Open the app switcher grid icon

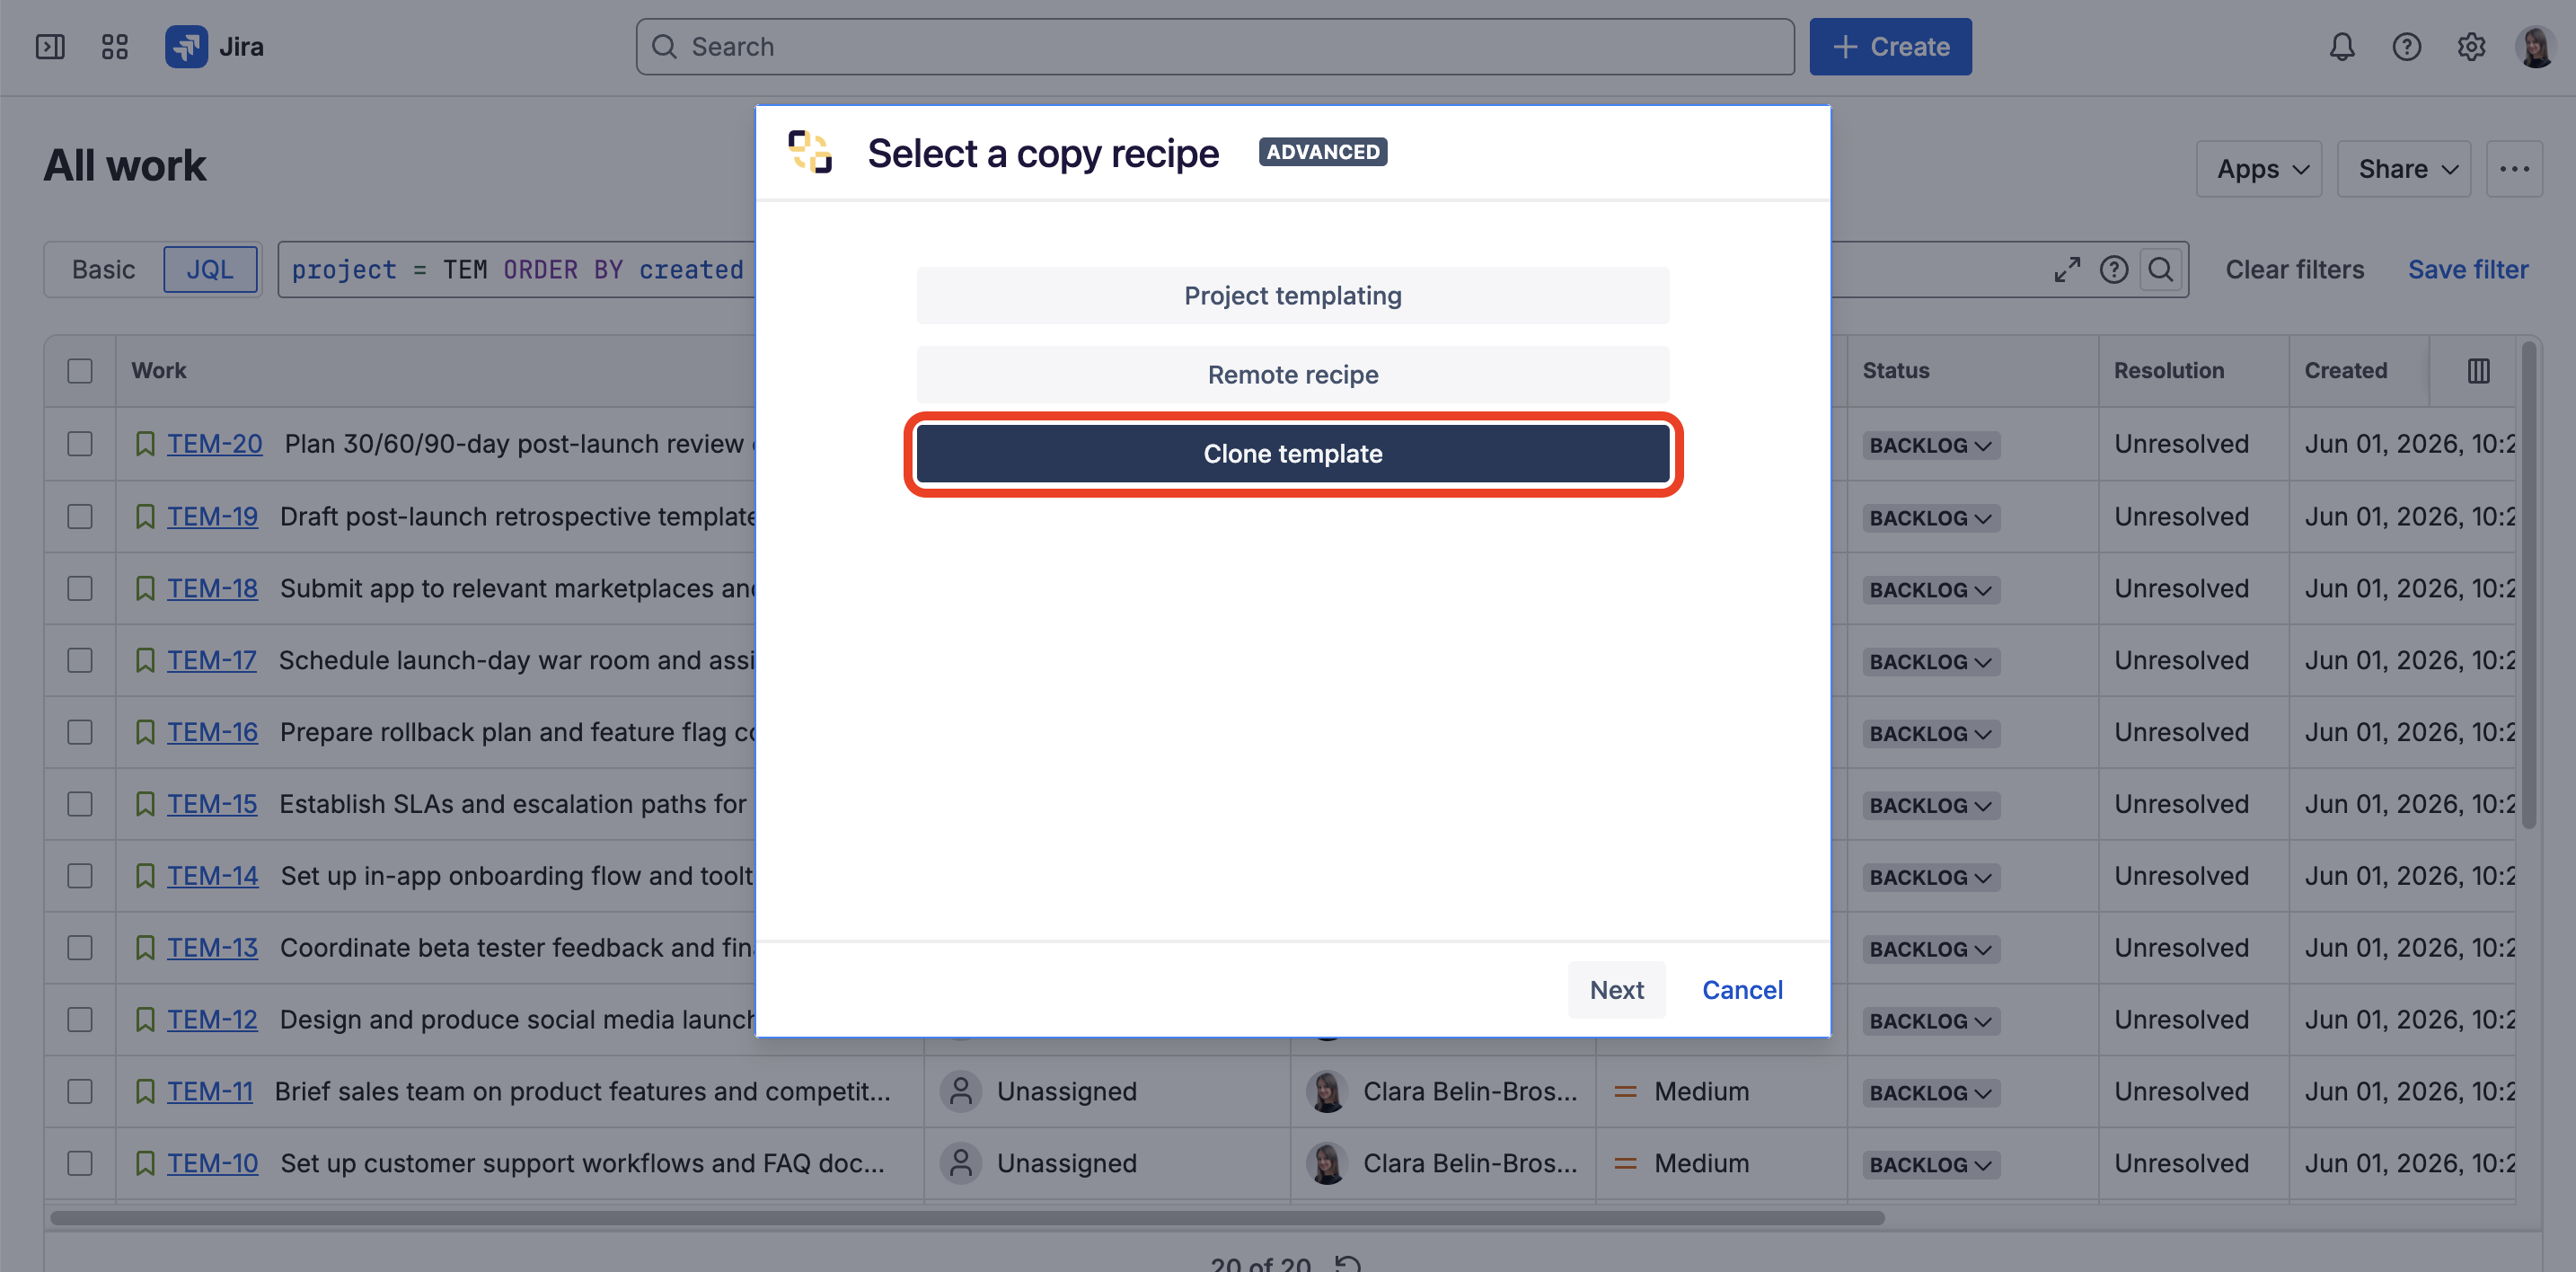115,47
